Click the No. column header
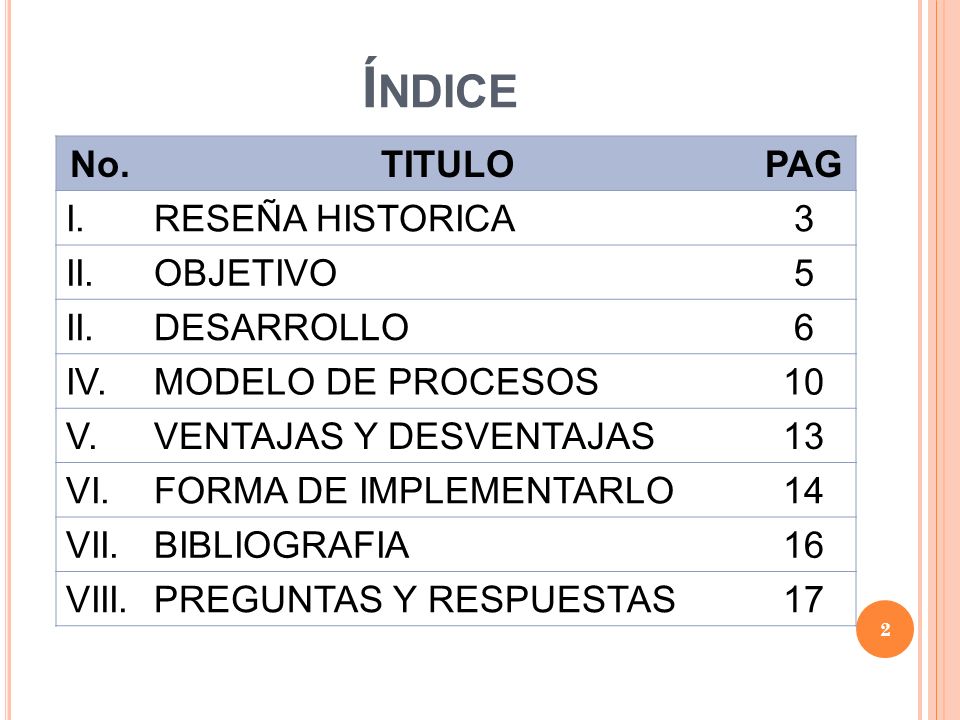This screenshot has height=720, width=960. point(100,164)
